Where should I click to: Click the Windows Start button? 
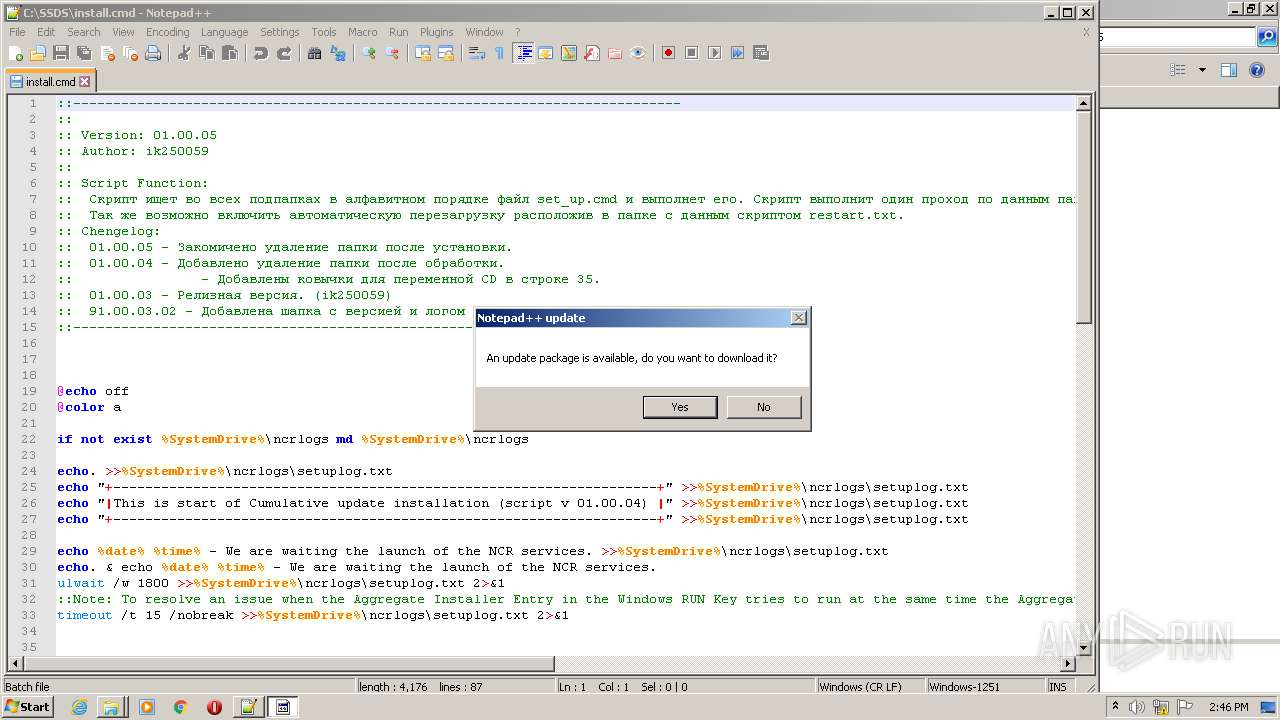click(27, 707)
